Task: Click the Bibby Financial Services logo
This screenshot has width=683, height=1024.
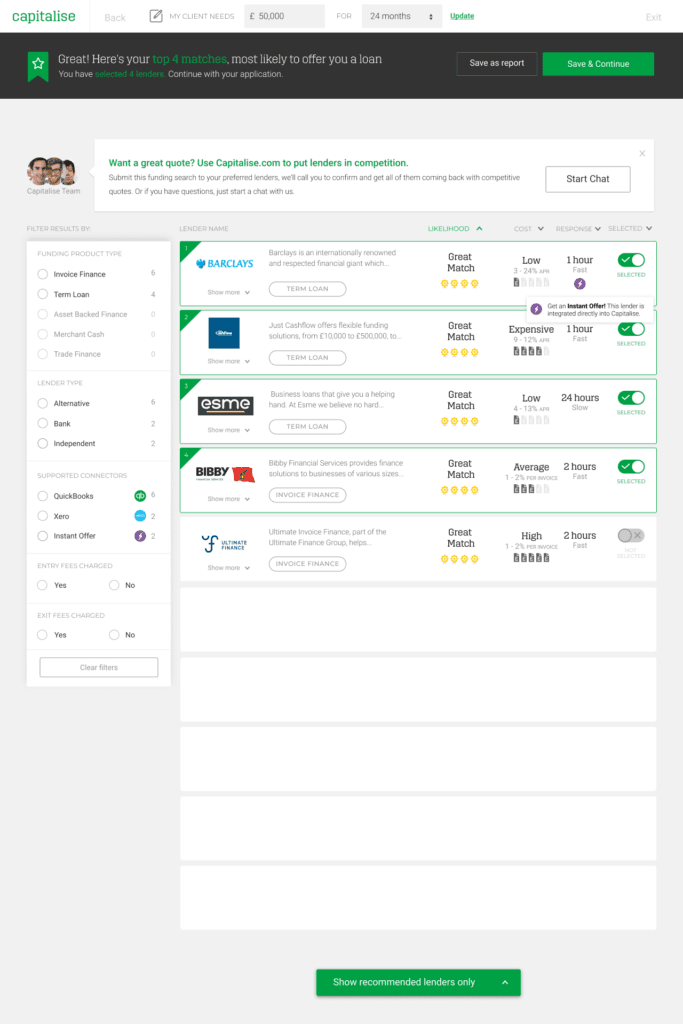Action: coord(225,473)
